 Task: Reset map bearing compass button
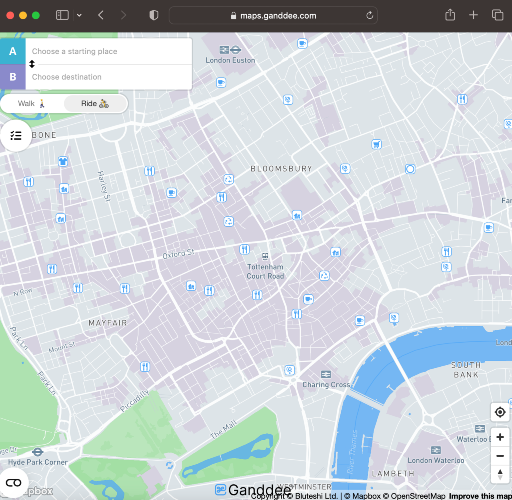pos(500,474)
